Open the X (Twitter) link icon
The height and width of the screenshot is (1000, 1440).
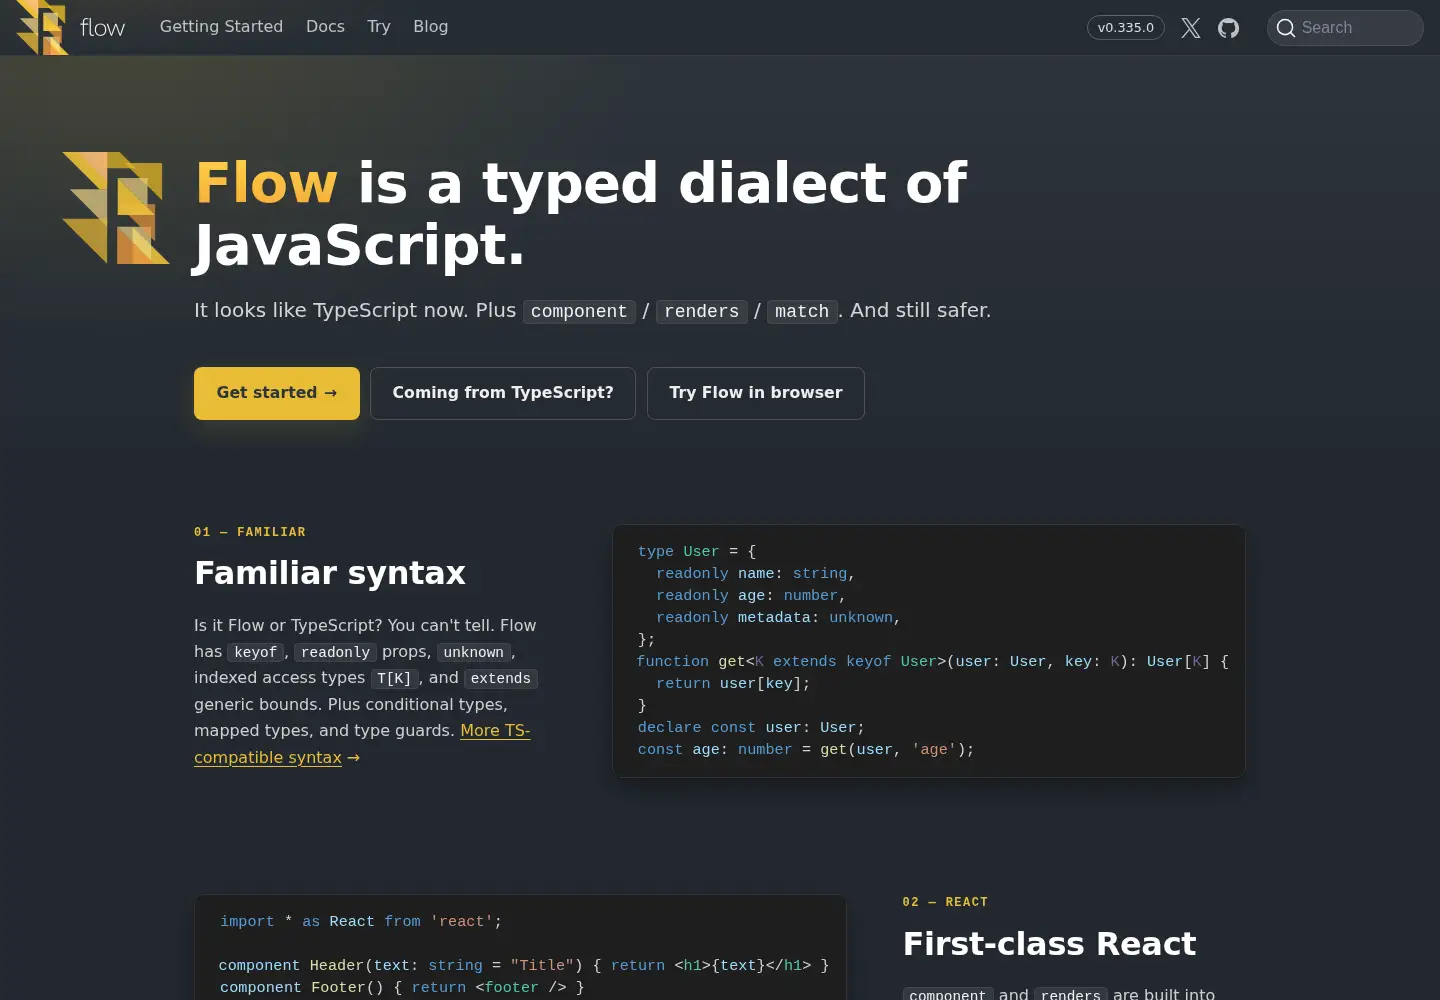pos(1190,28)
